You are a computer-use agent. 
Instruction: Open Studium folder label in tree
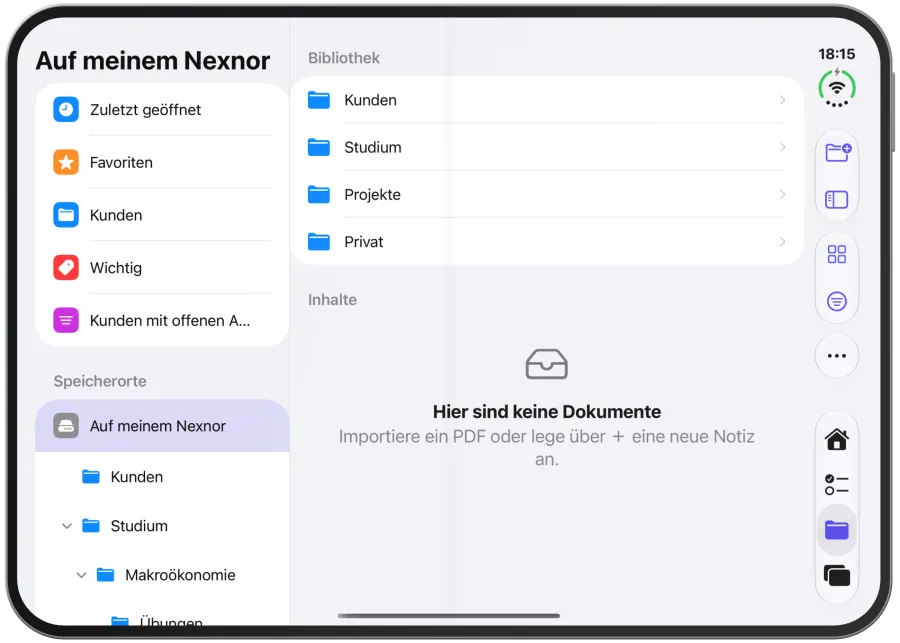pos(139,526)
